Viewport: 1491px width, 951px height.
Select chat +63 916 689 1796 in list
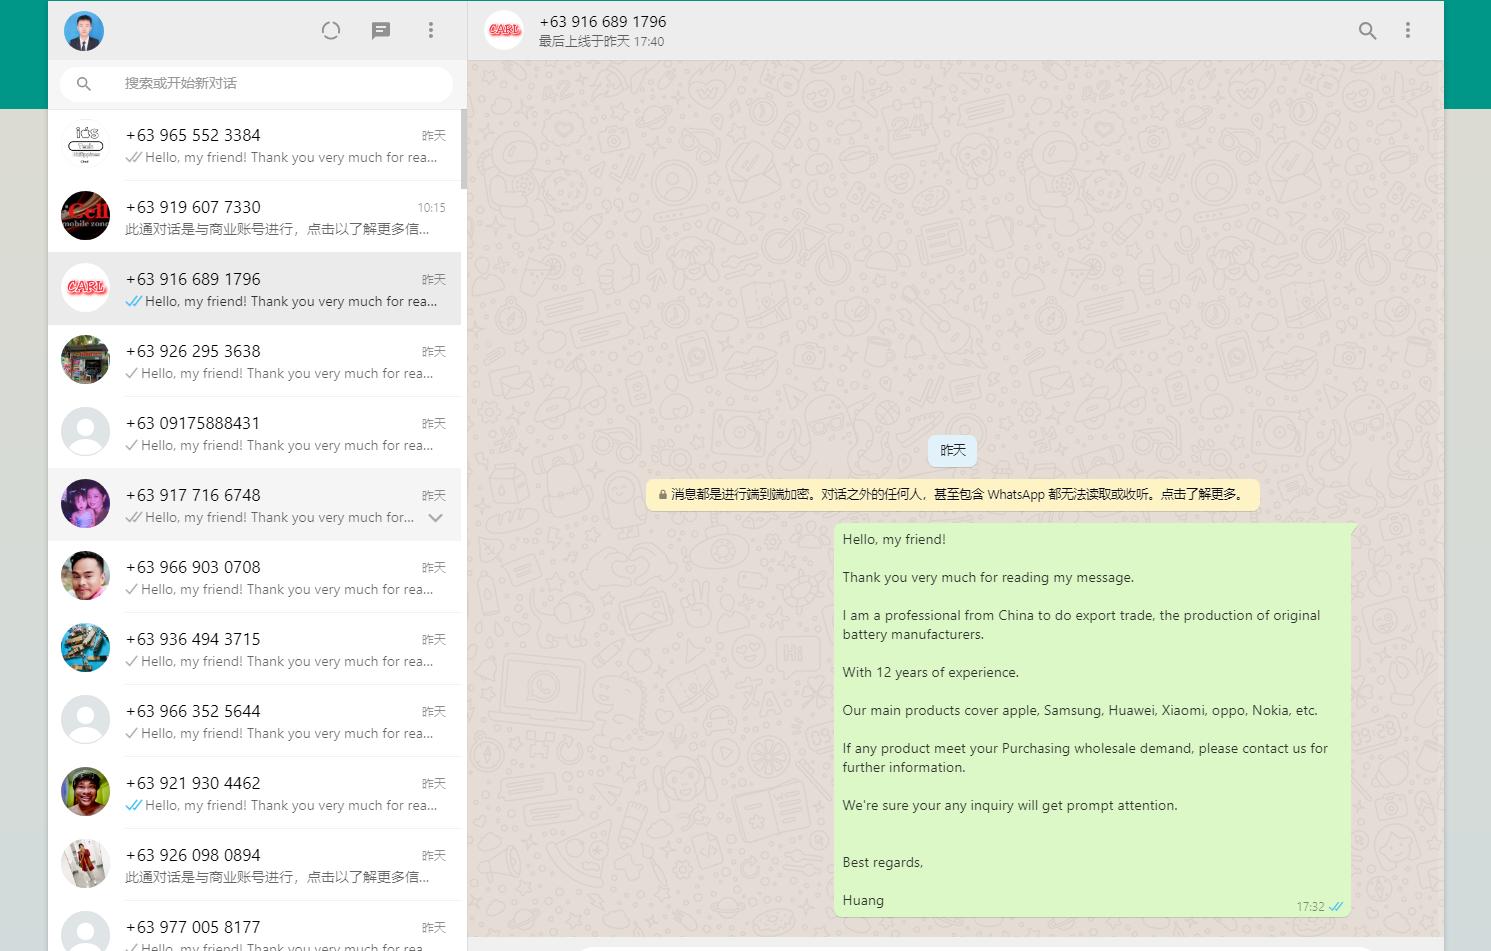click(255, 289)
